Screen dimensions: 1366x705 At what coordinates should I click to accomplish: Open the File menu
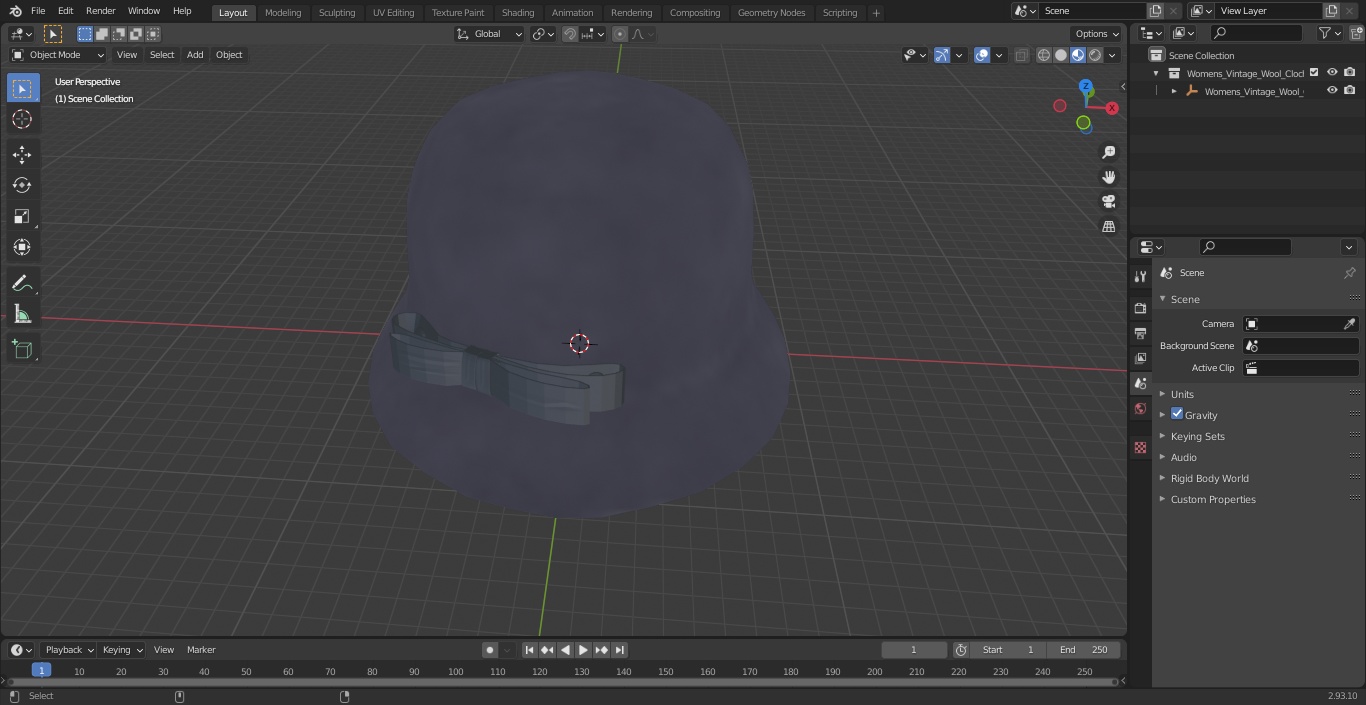pos(38,11)
